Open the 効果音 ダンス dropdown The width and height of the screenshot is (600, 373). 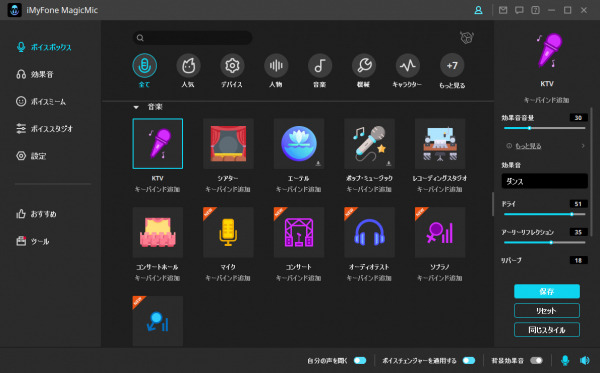point(545,181)
